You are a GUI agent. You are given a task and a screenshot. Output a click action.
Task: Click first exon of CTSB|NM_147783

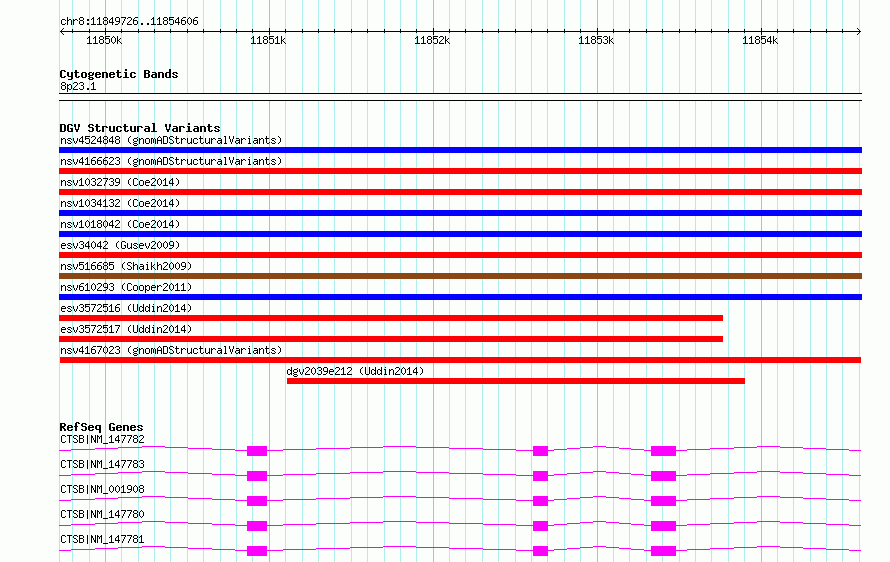pyautogui.click(x=257, y=476)
